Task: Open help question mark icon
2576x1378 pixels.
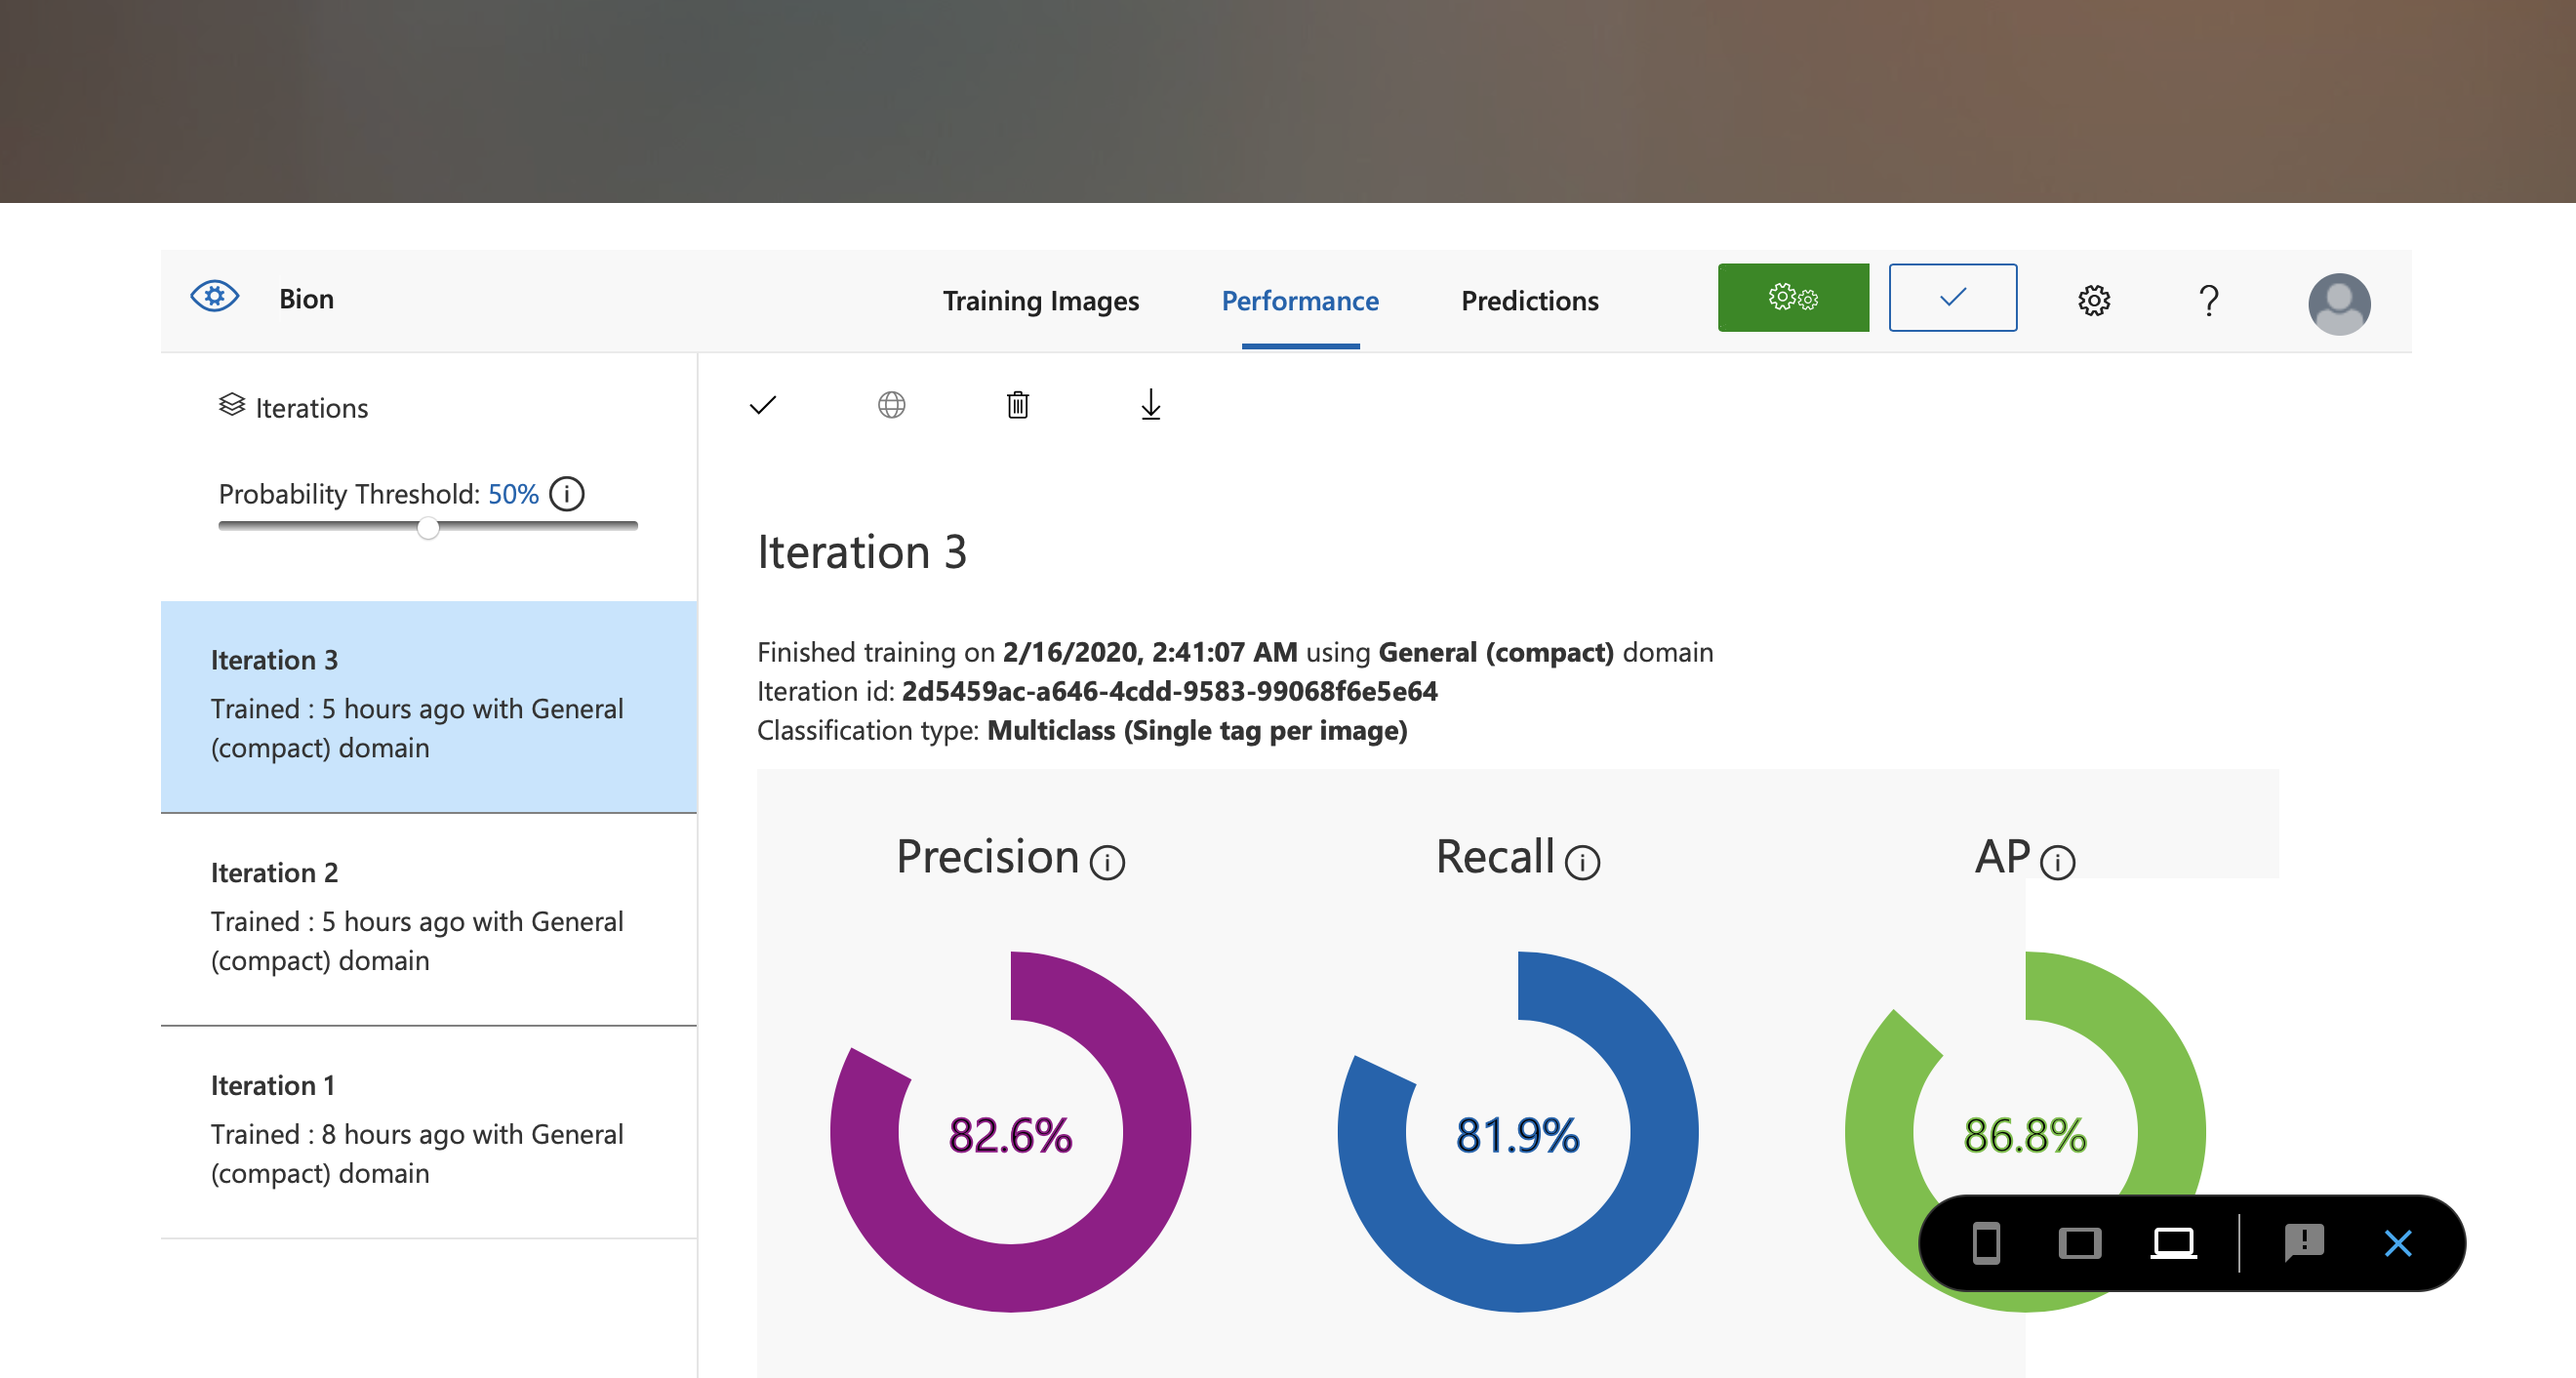Action: (x=2208, y=300)
